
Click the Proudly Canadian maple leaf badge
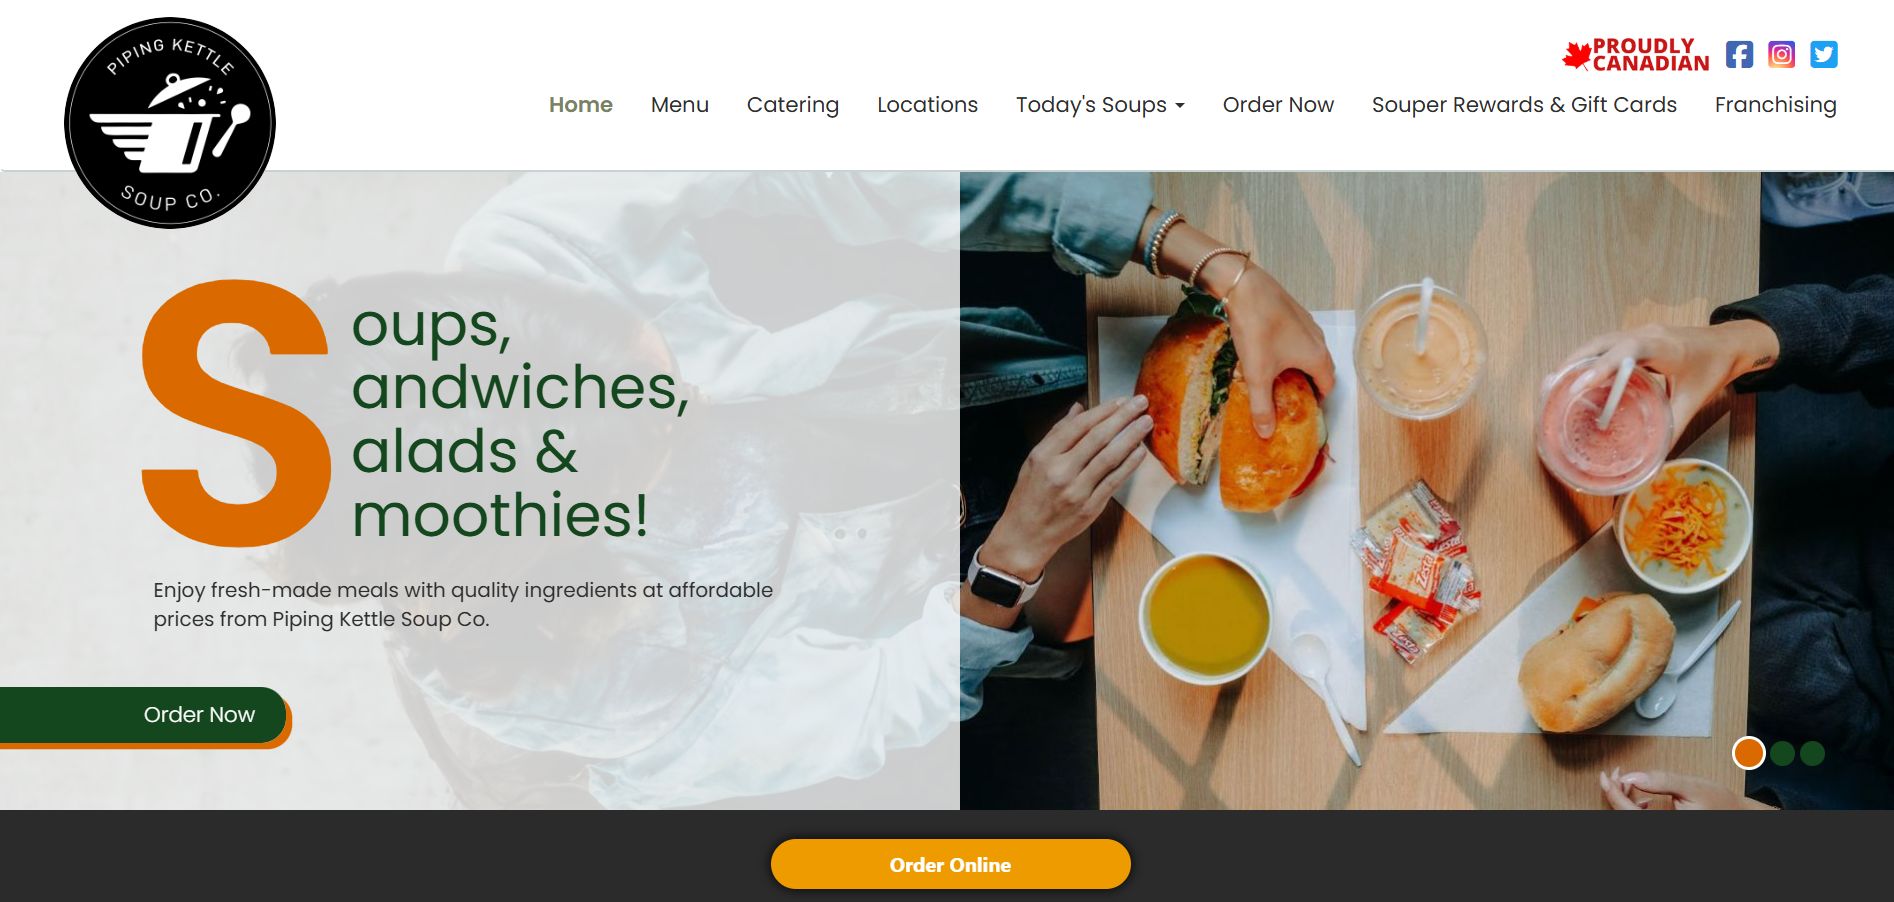(1636, 55)
